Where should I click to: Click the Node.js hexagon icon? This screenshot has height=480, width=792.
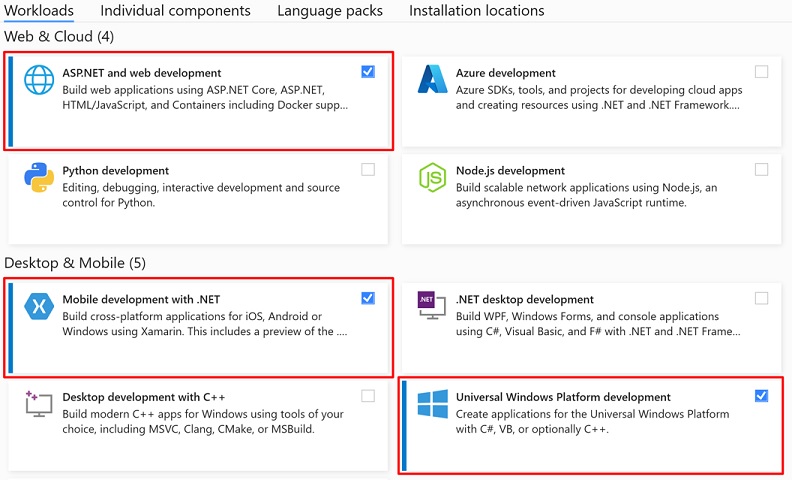pyautogui.click(x=432, y=177)
